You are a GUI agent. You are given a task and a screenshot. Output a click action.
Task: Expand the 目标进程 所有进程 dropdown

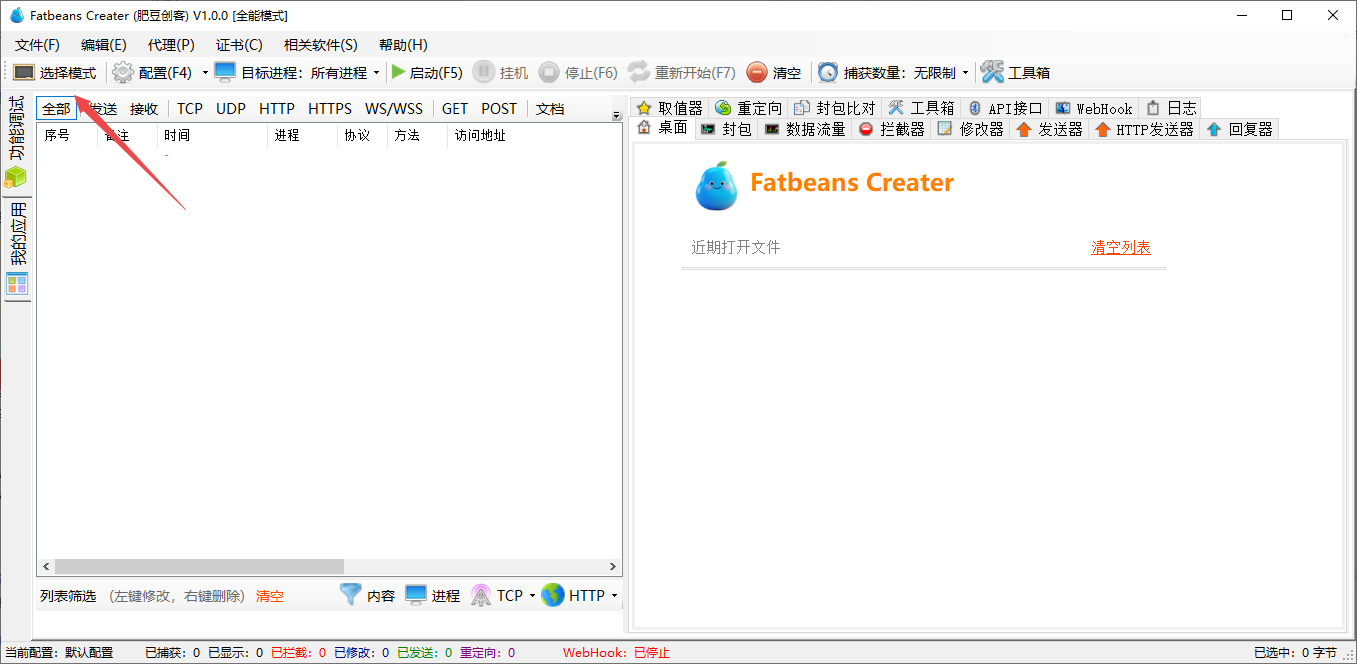pyautogui.click(x=376, y=73)
